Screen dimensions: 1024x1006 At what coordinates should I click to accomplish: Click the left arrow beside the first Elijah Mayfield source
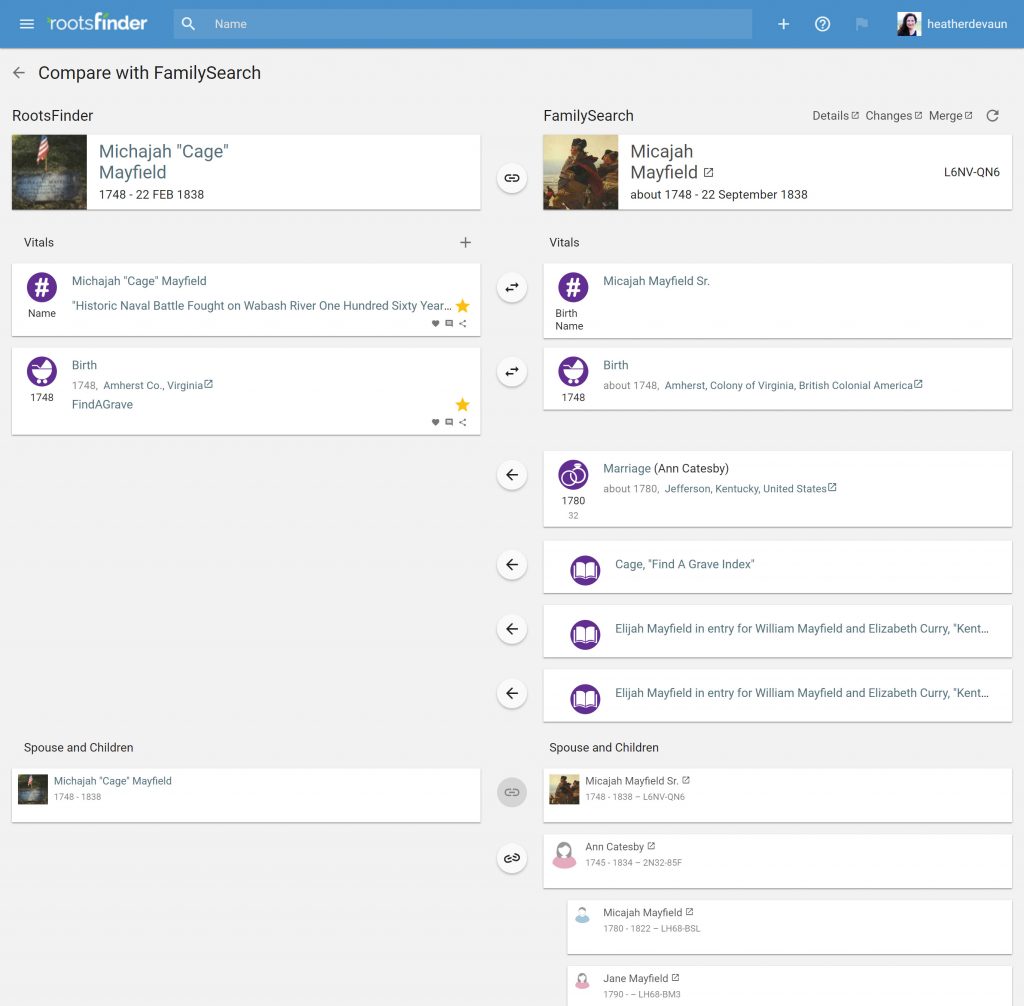pos(512,629)
